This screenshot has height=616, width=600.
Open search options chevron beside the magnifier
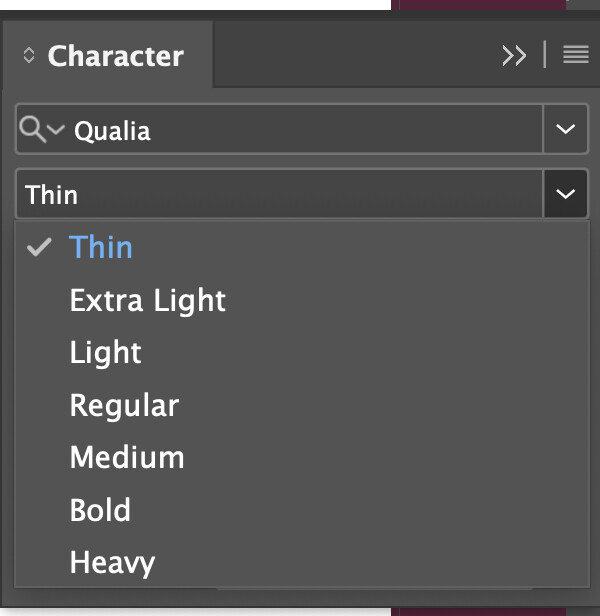(55, 130)
